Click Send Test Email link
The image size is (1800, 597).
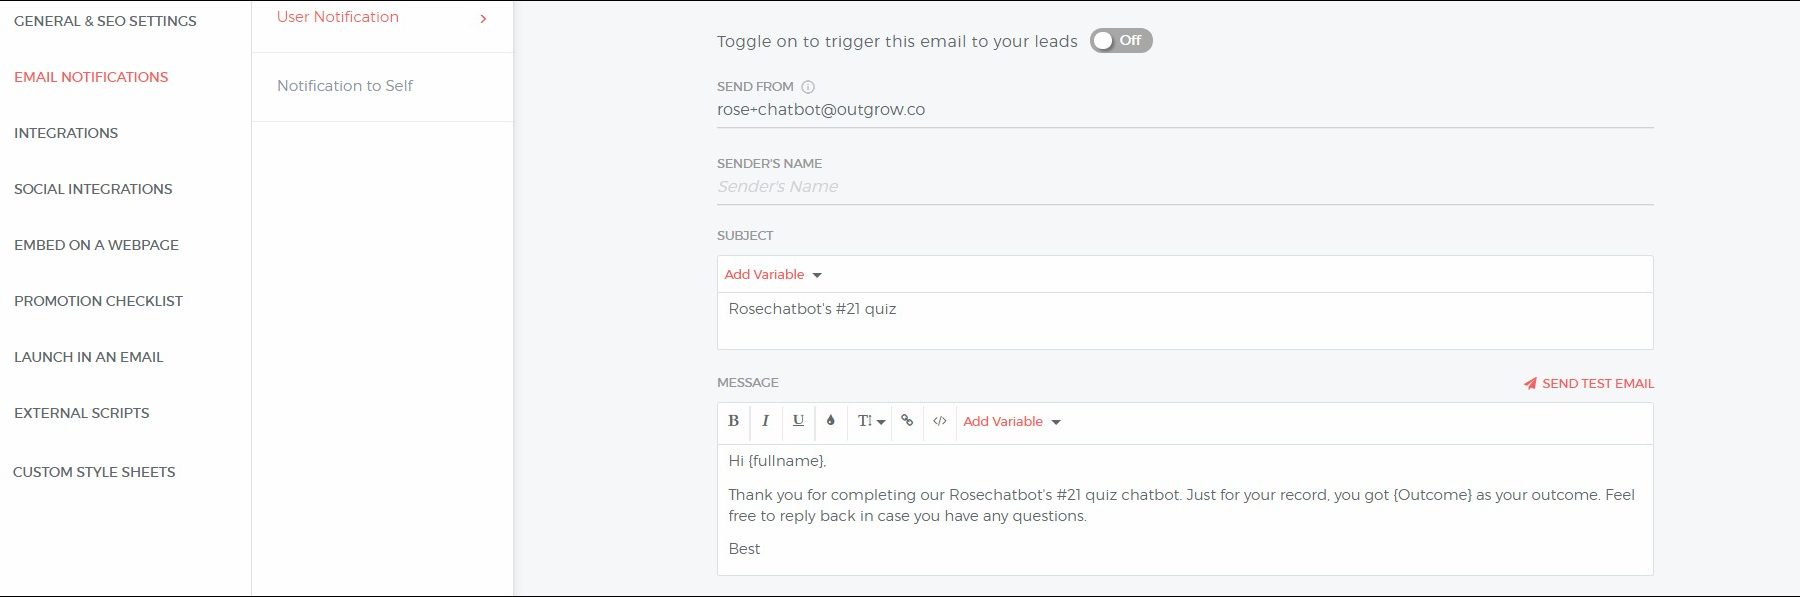(x=1597, y=383)
